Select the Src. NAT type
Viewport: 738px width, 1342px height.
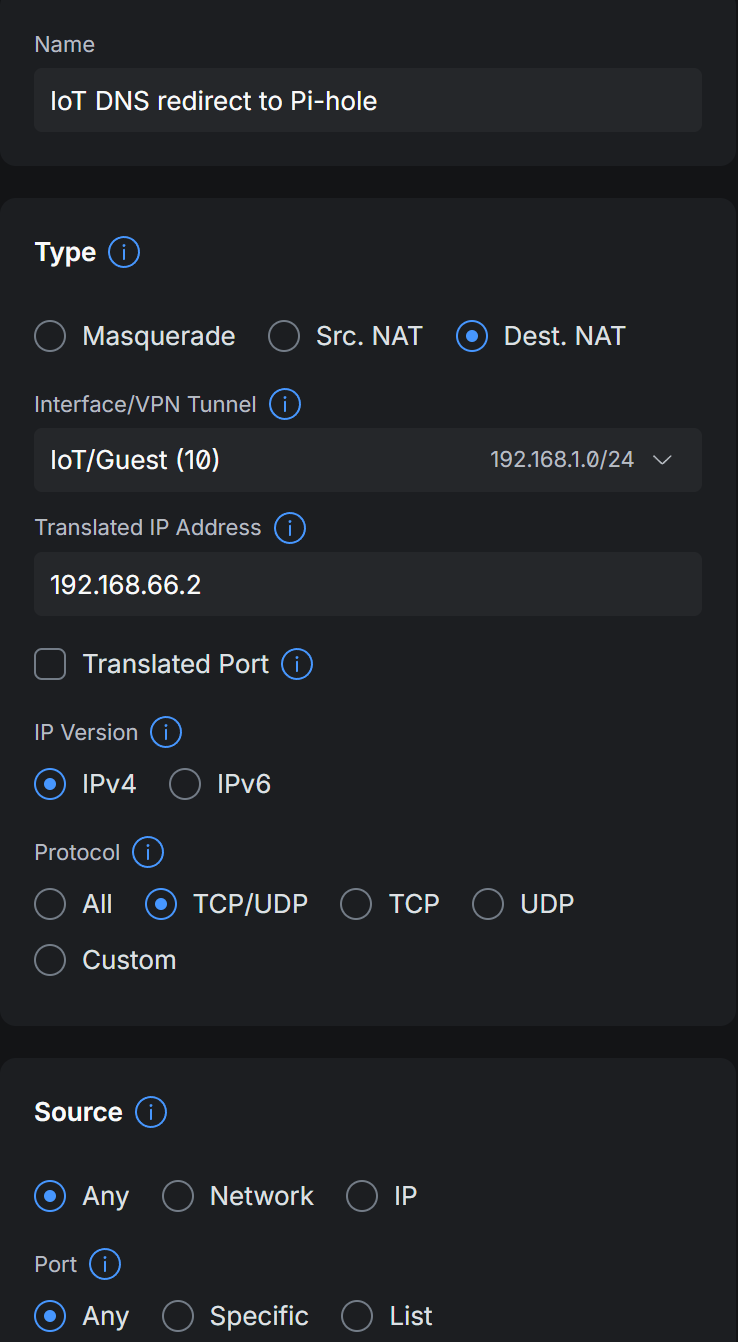pyautogui.click(x=284, y=336)
